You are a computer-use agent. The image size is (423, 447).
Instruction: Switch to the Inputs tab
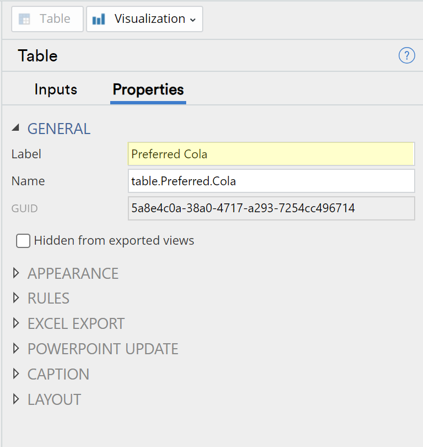(56, 89)
